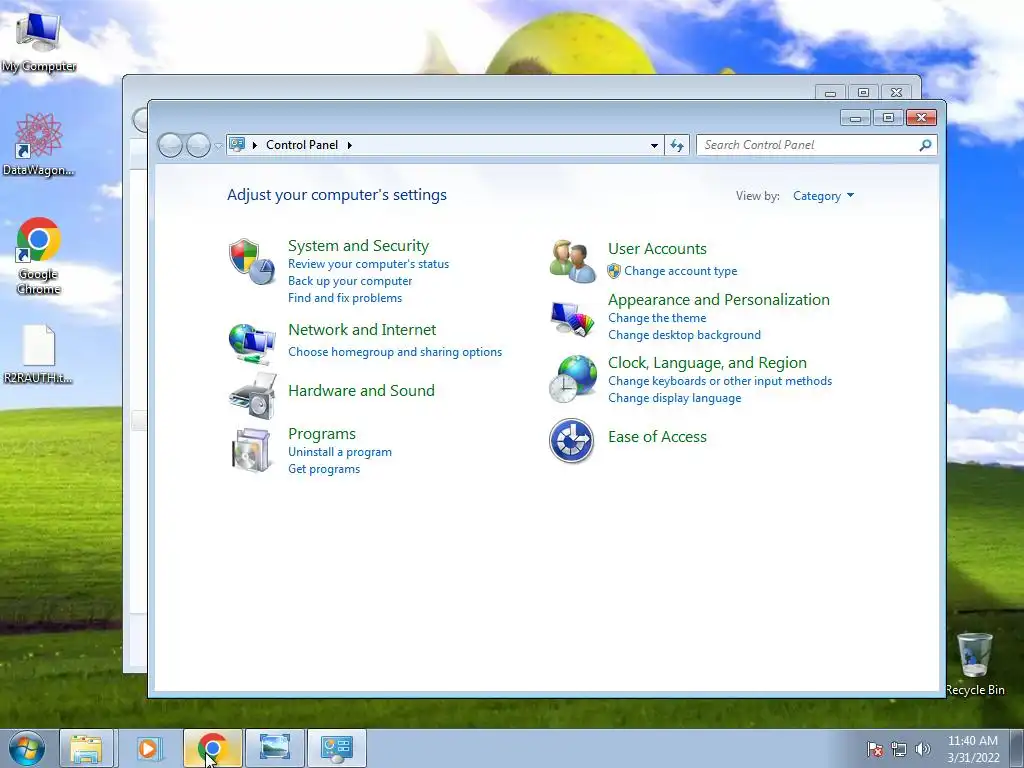The height and width of the screenshot is (768, 1024).
Task: Open System and Security shield icon
Action: (252, 261)
